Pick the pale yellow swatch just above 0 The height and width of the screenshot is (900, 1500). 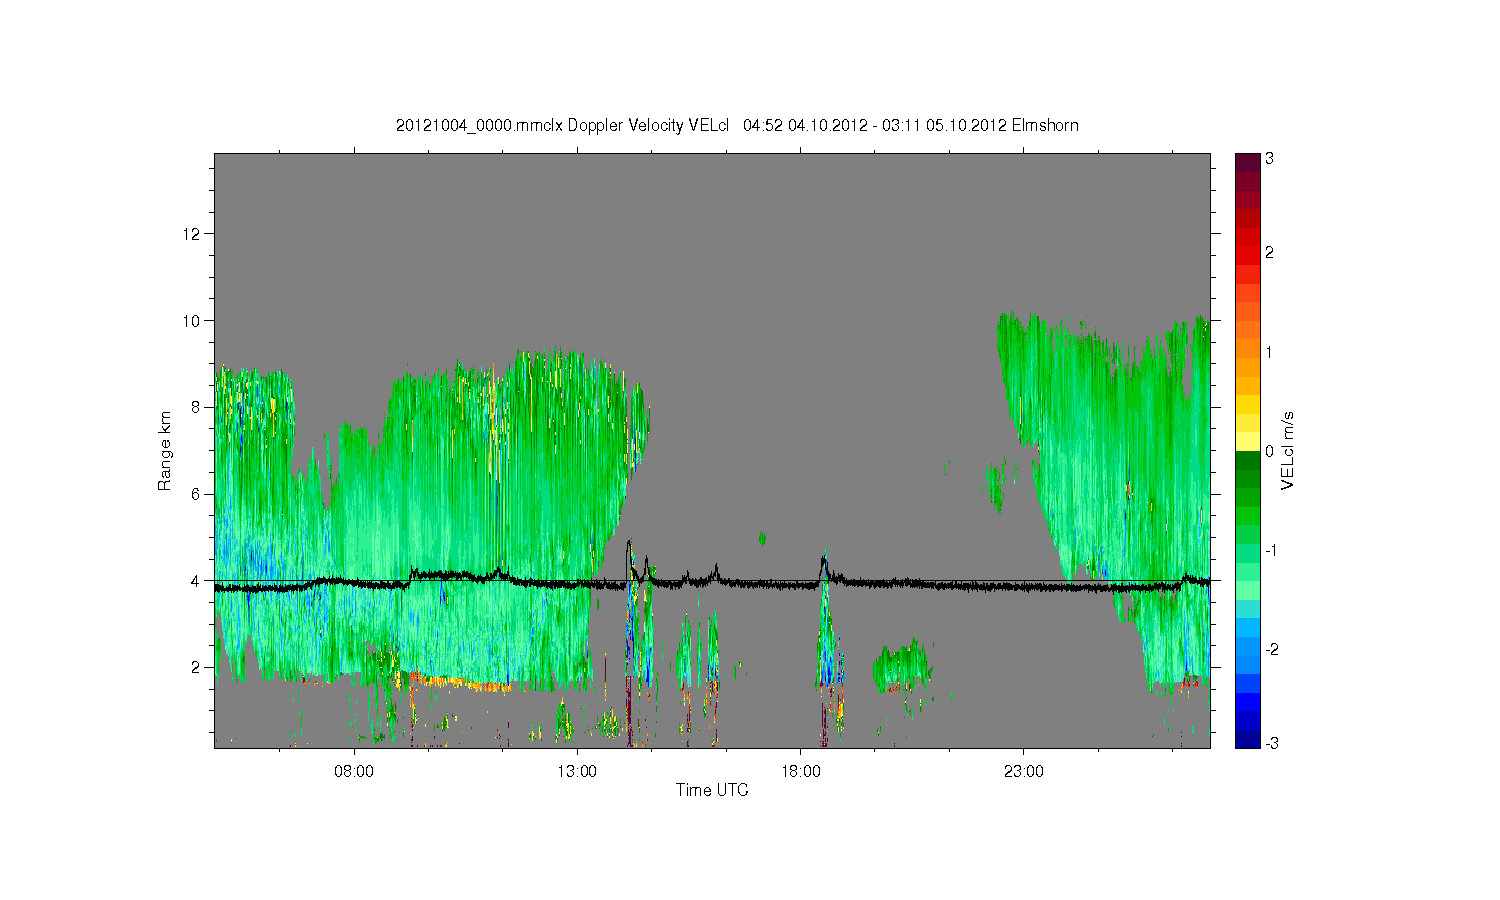coord(1247,441)
